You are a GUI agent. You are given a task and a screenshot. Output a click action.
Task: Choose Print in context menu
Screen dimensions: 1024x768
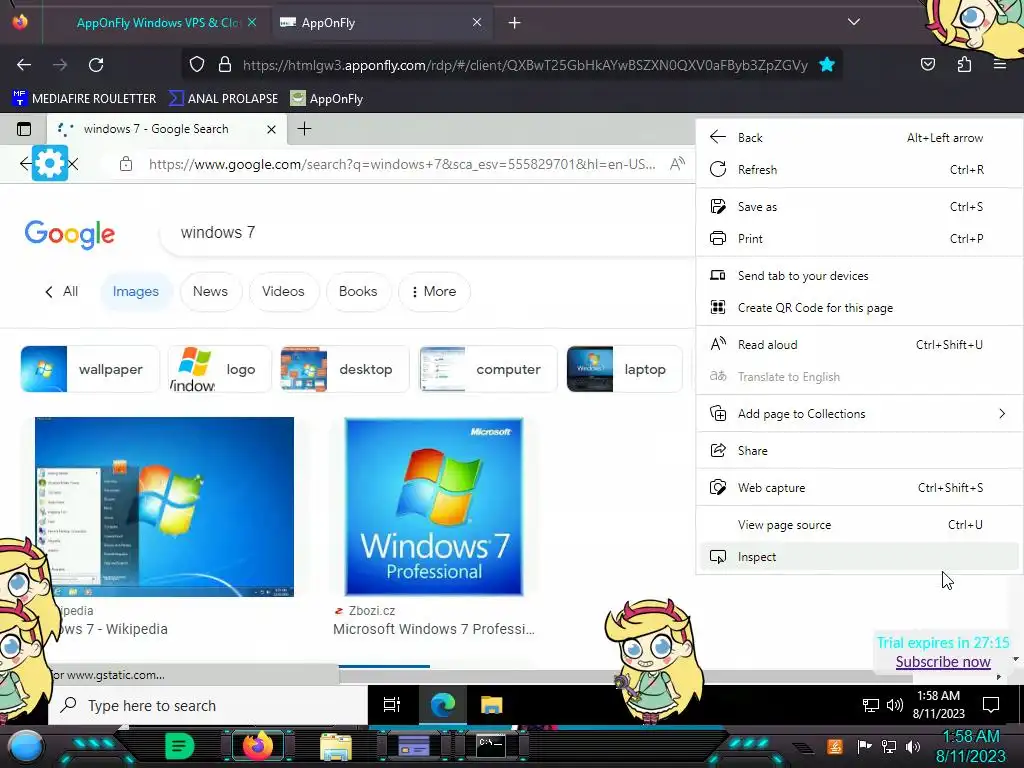tap(859, 239)
